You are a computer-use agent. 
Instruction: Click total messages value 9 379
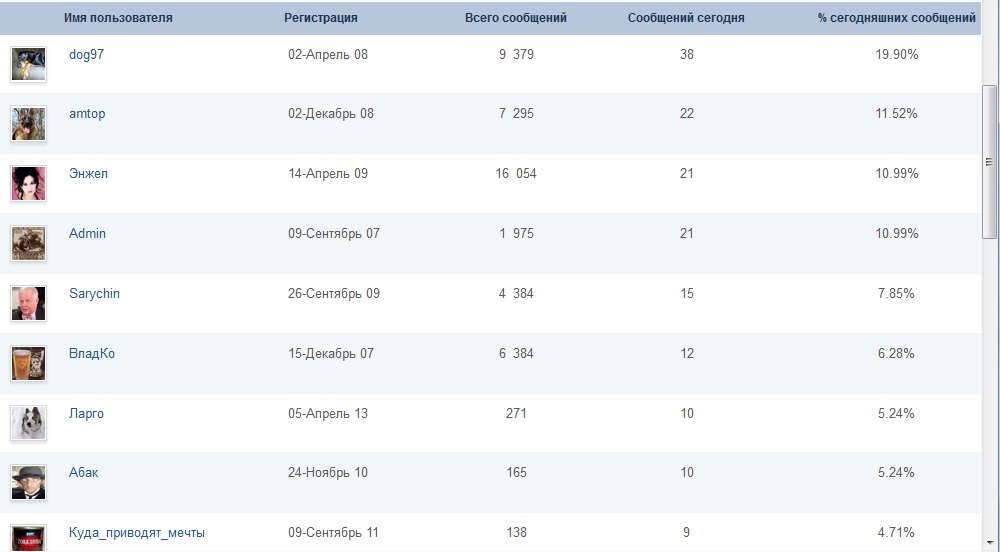[x=517, y=54]
